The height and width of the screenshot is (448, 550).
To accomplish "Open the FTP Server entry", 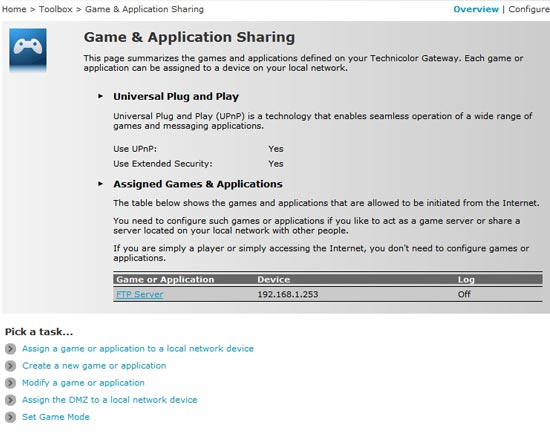I will [x=140, y=294].
